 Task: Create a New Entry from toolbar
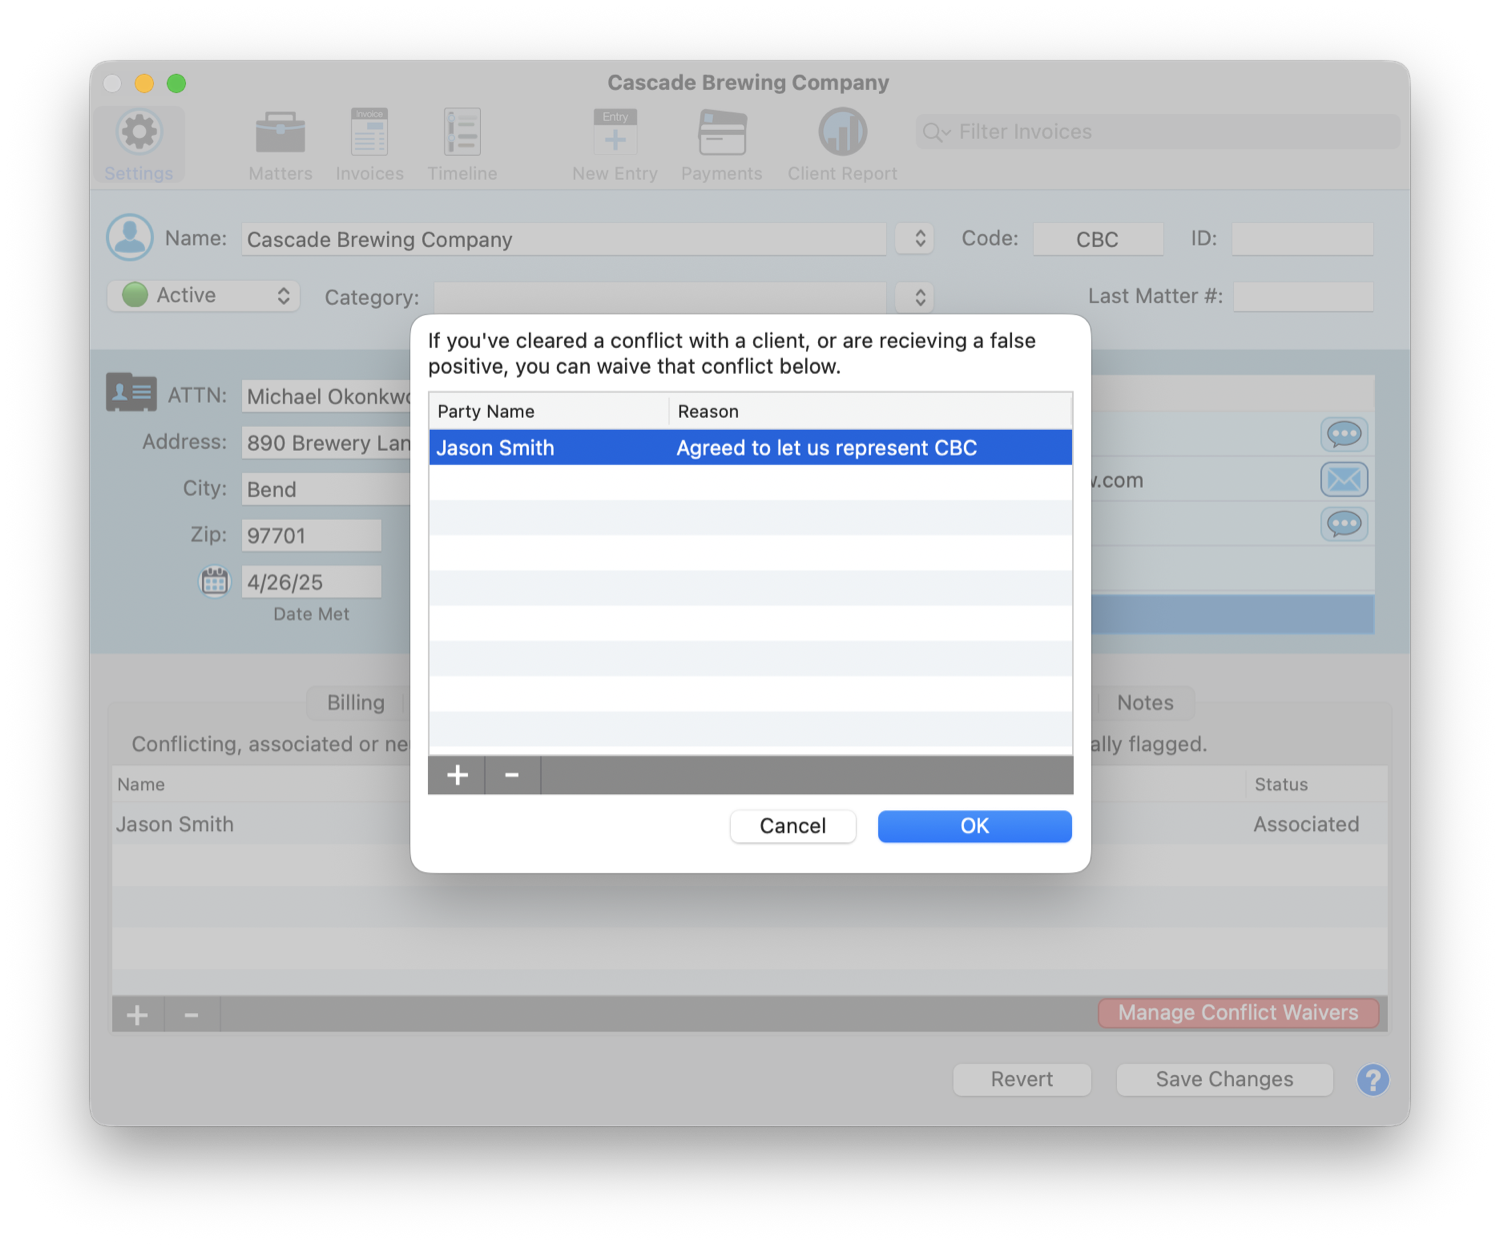(x=615, y=133)
